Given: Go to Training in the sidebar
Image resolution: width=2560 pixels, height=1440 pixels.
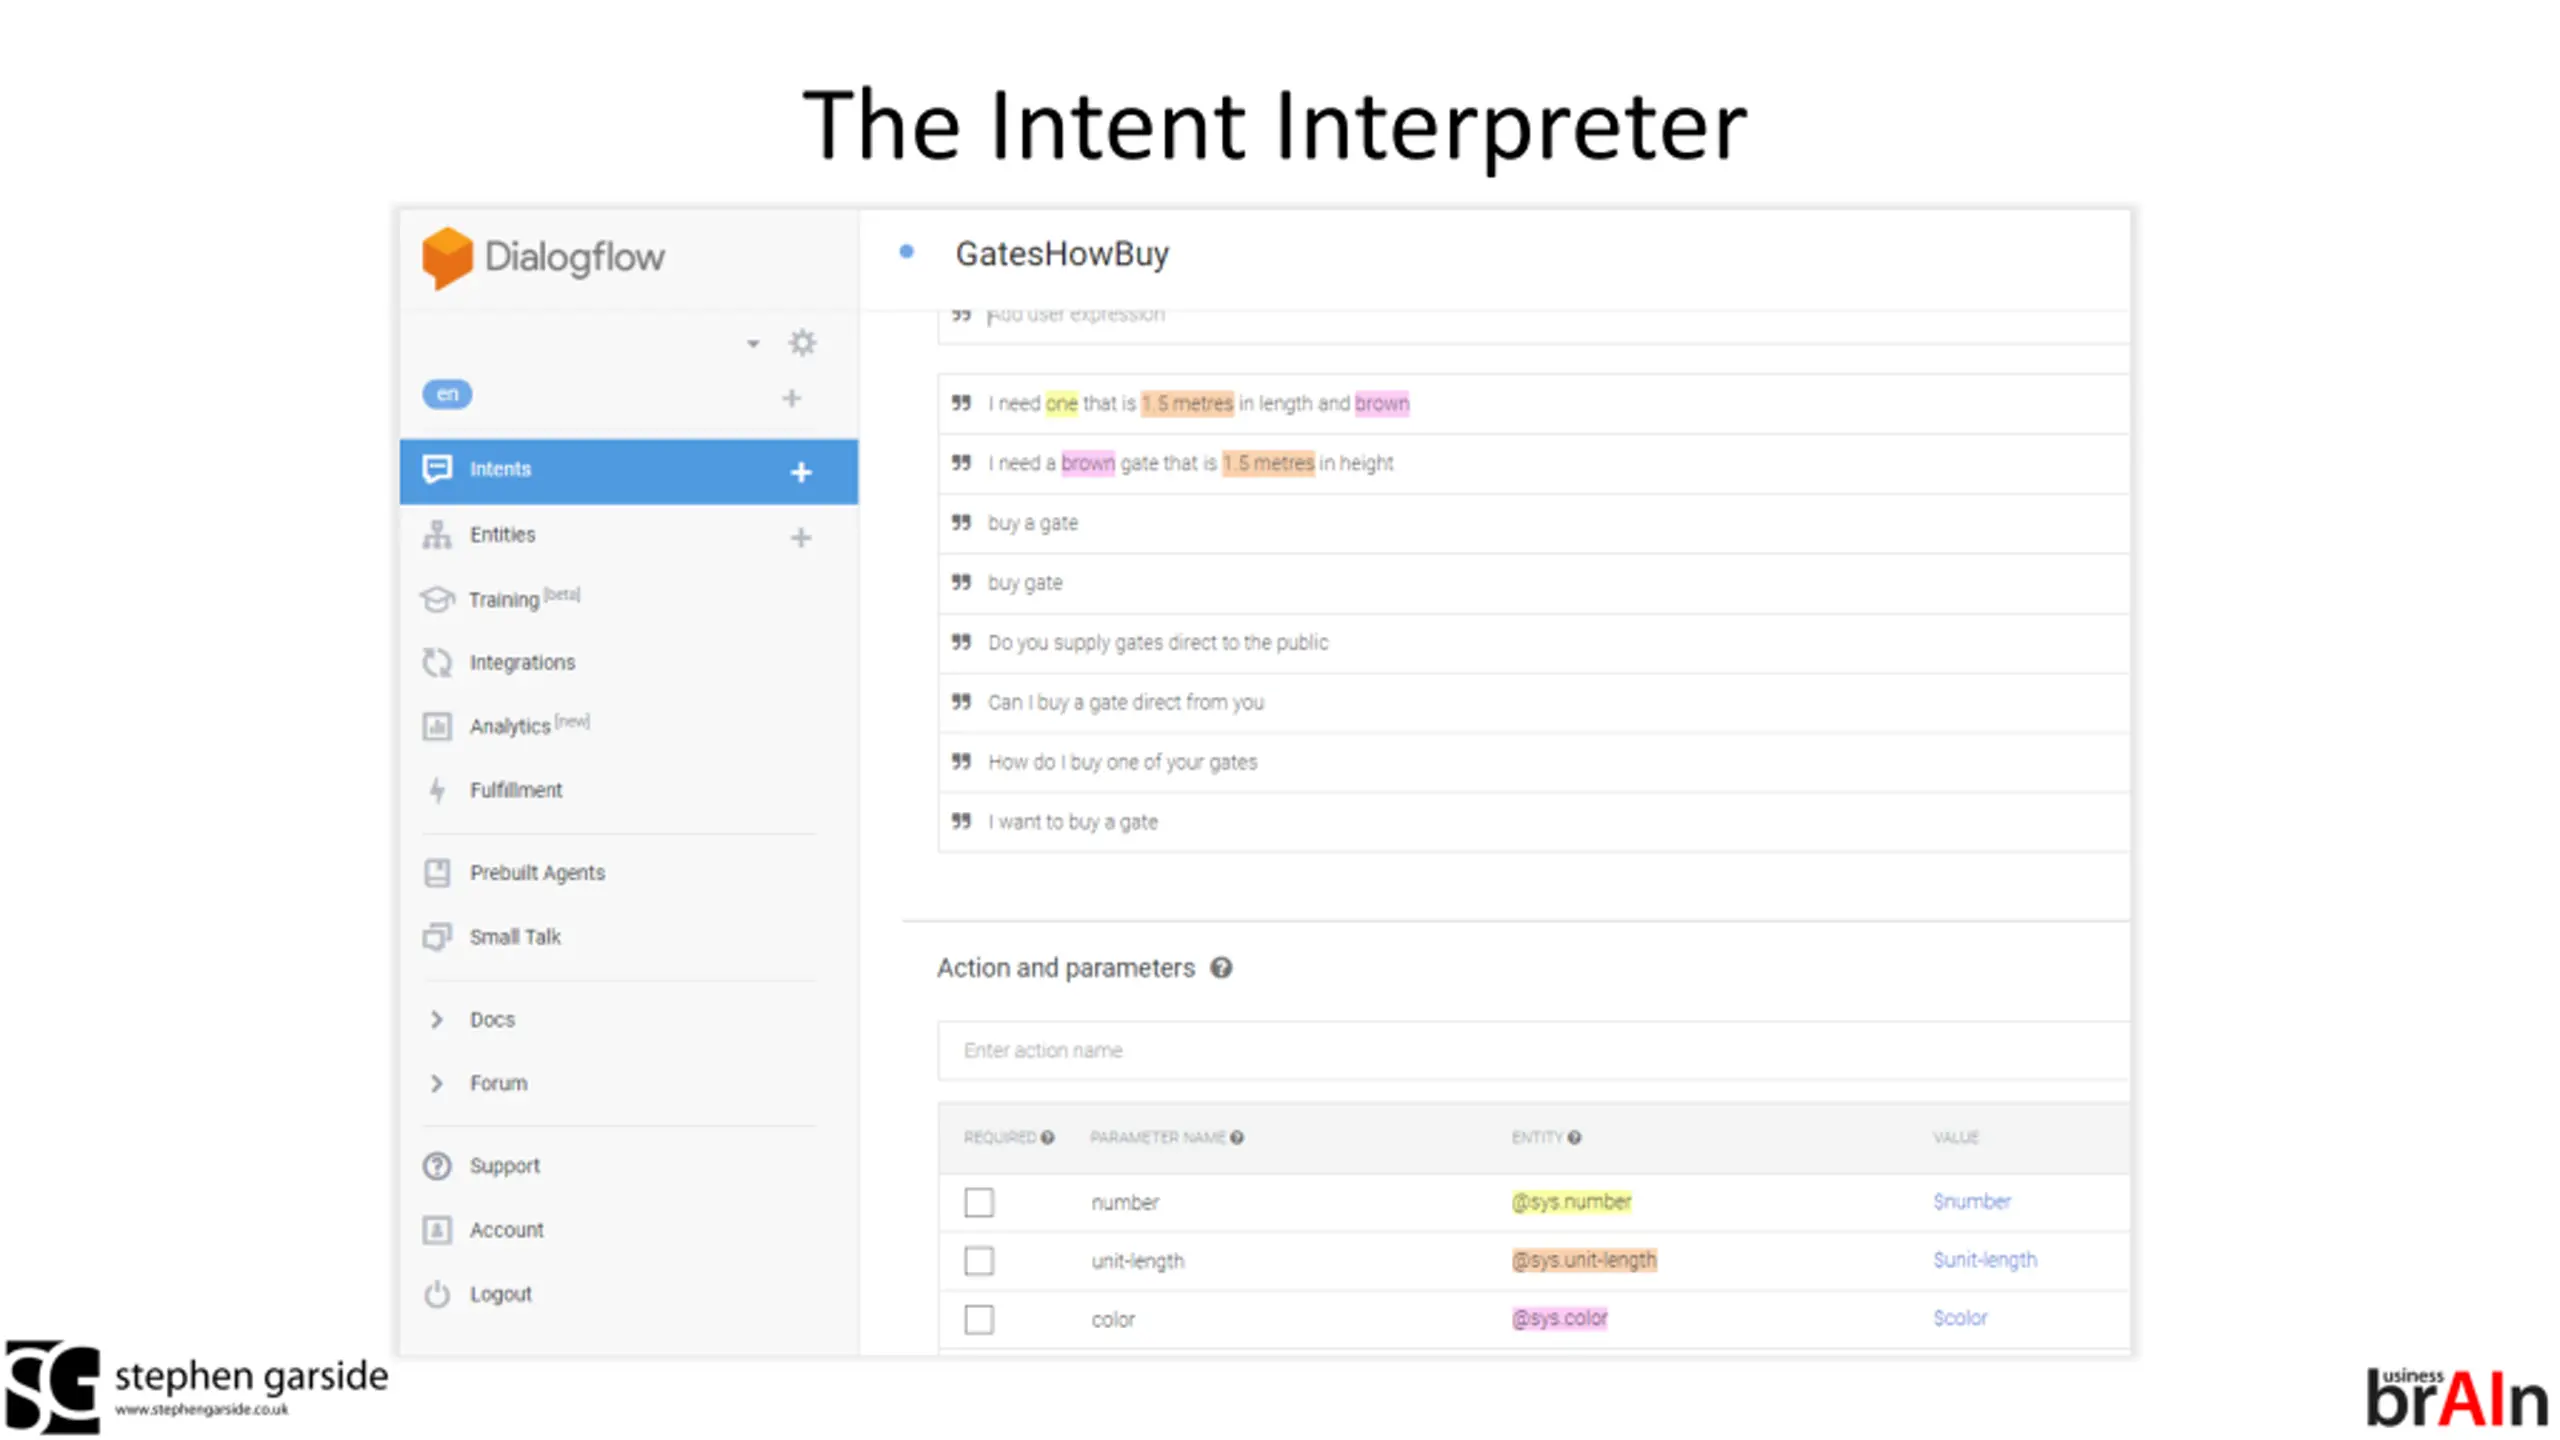Looking at the screenshot, I should click(504, 600).
